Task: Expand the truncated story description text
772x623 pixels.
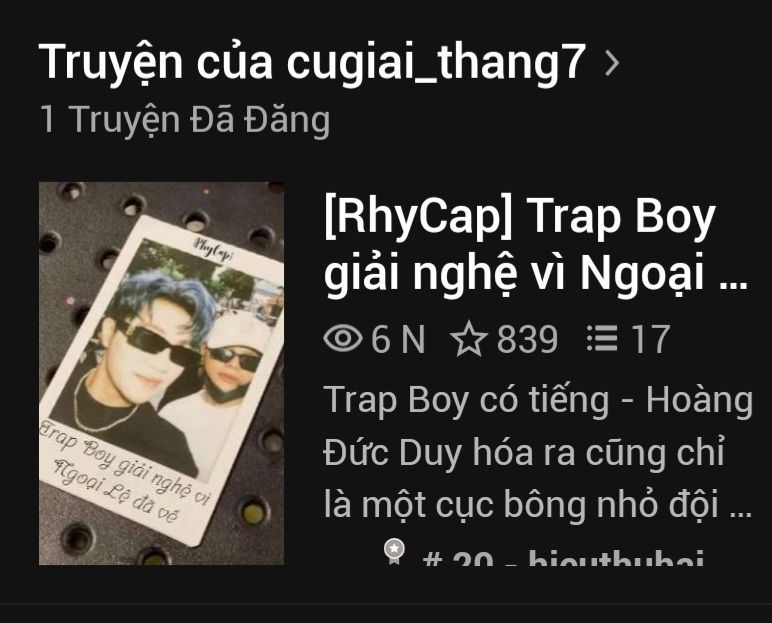Action: tap(538, 453)
